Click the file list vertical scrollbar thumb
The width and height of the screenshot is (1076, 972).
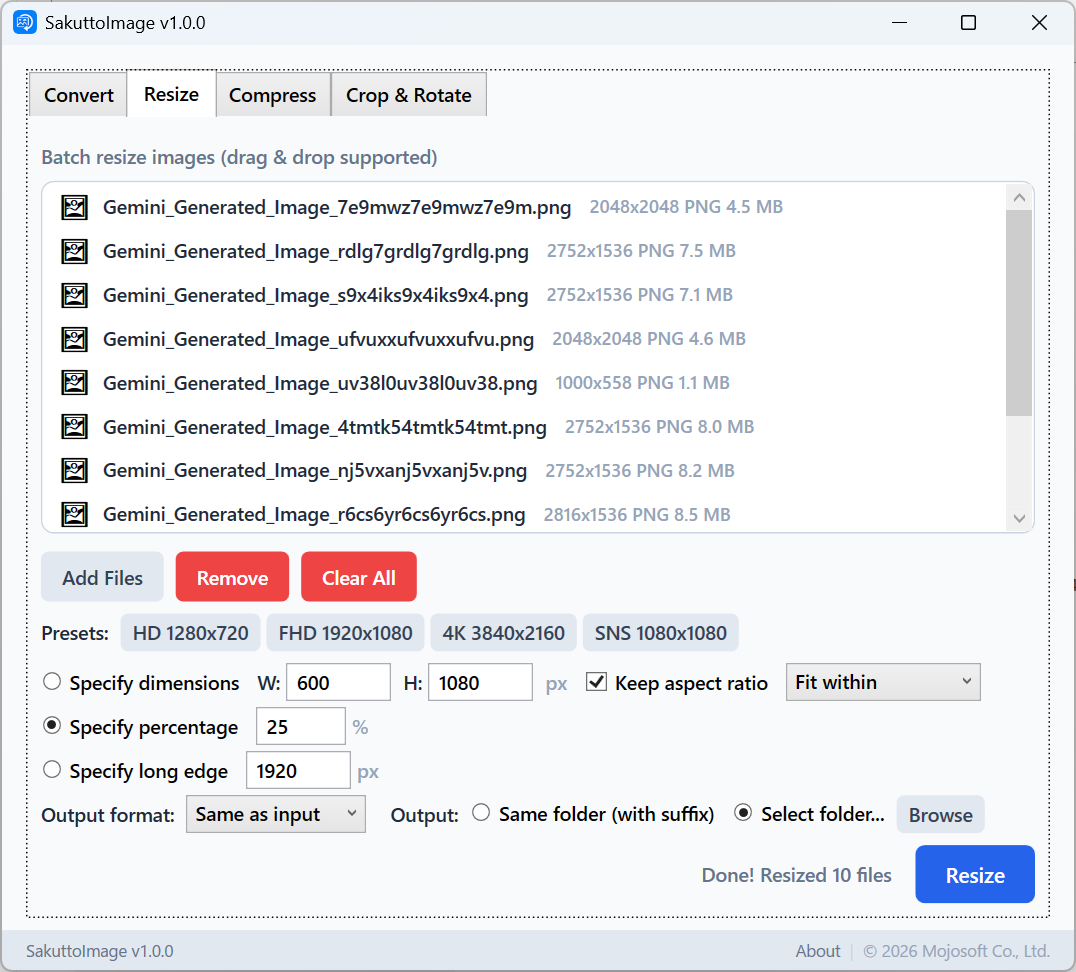(1019, 312)
